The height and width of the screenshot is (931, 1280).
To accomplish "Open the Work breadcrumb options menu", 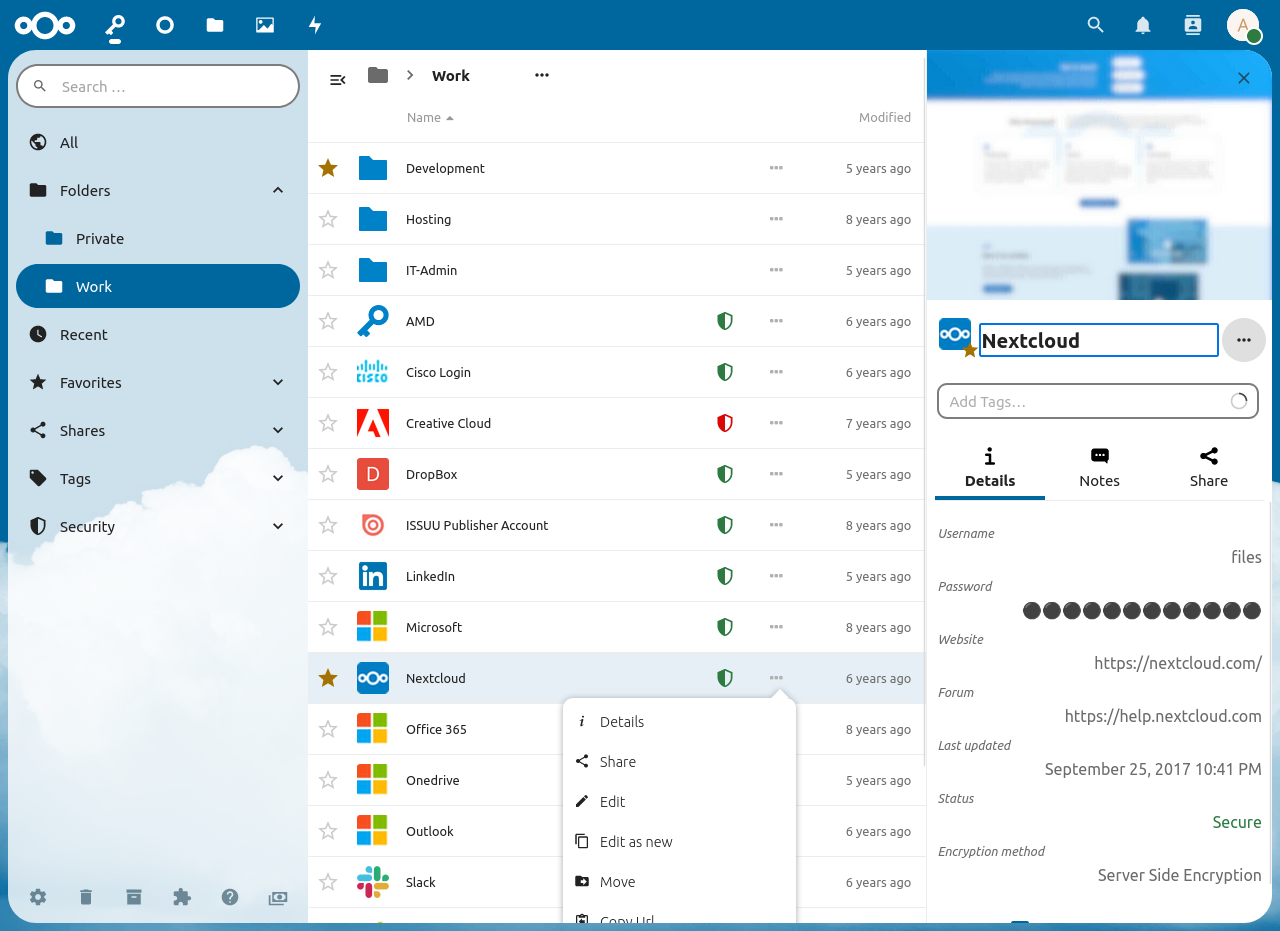I will coord(542,75).
